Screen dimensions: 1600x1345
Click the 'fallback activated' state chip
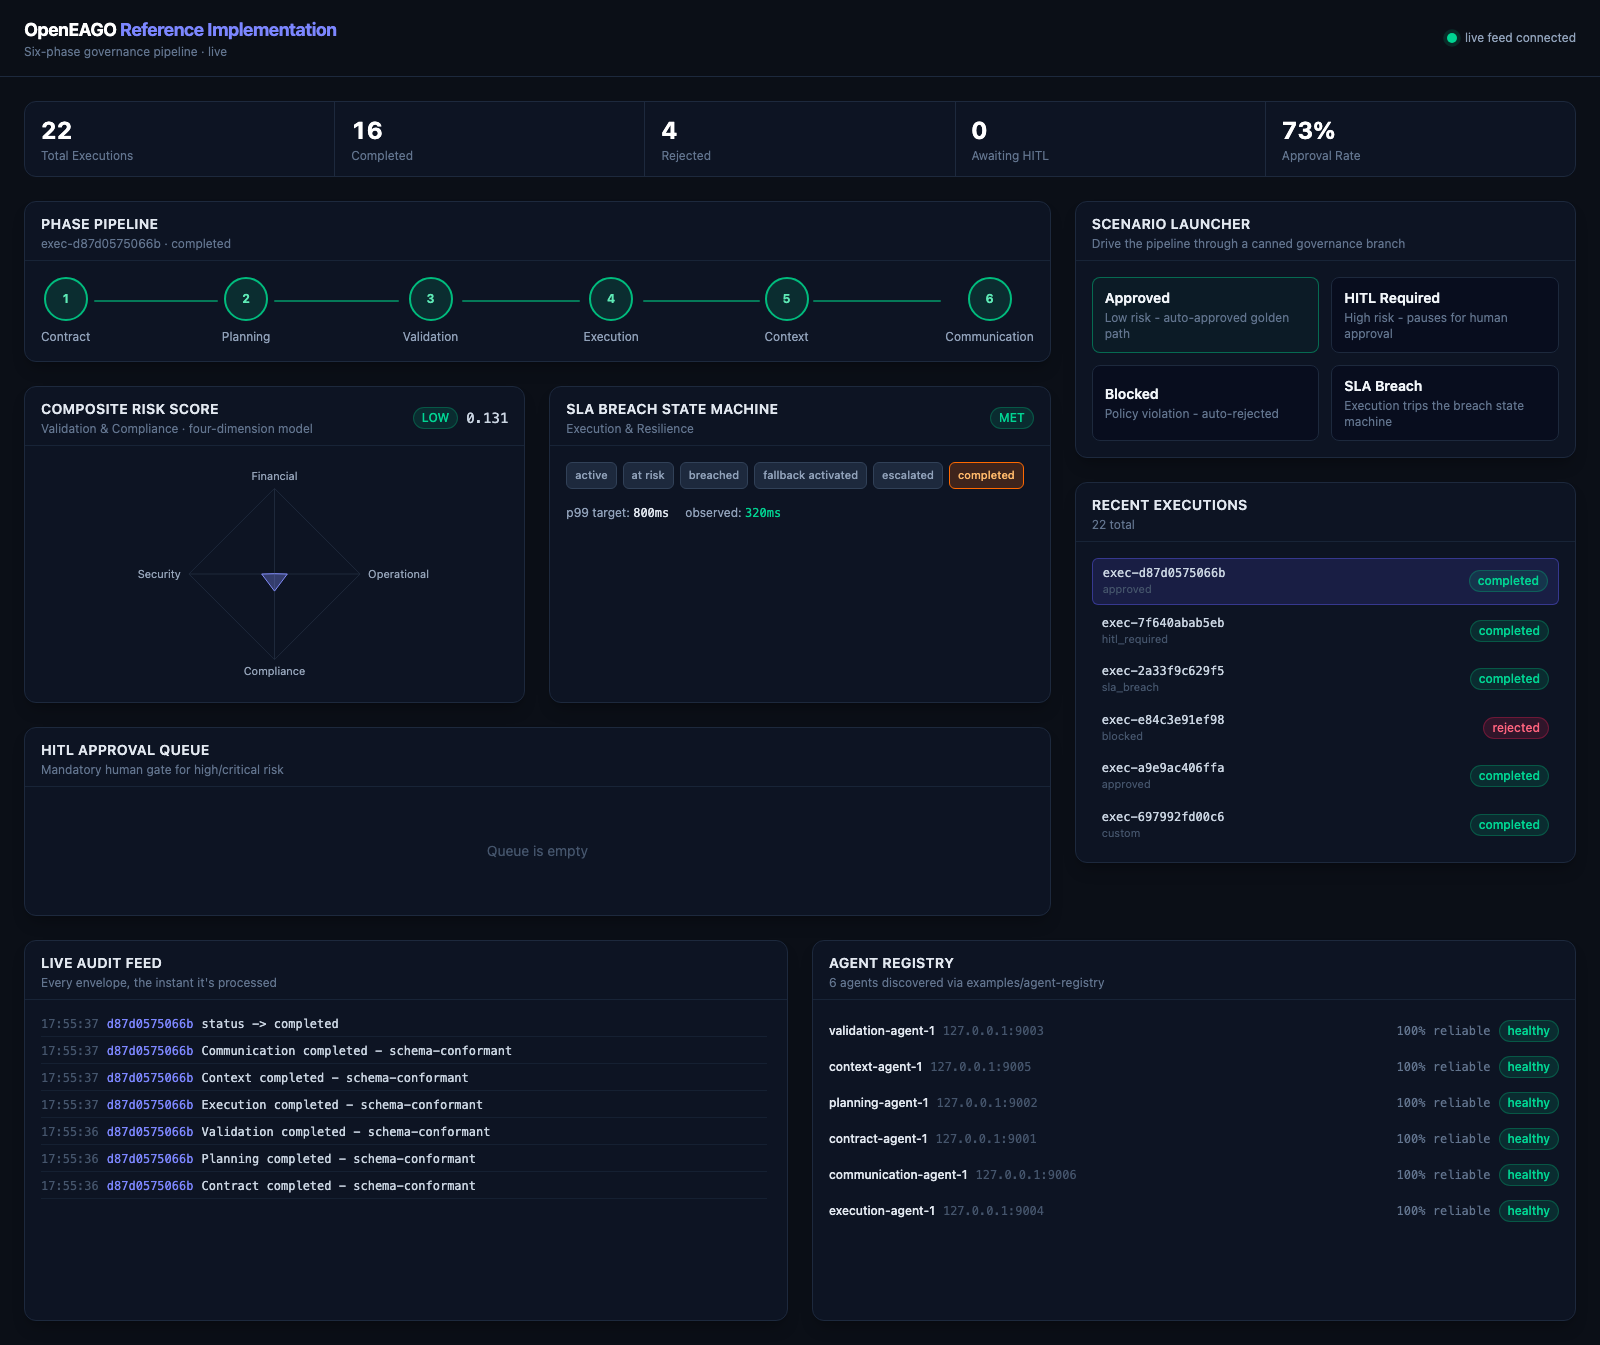coord(810,475)
